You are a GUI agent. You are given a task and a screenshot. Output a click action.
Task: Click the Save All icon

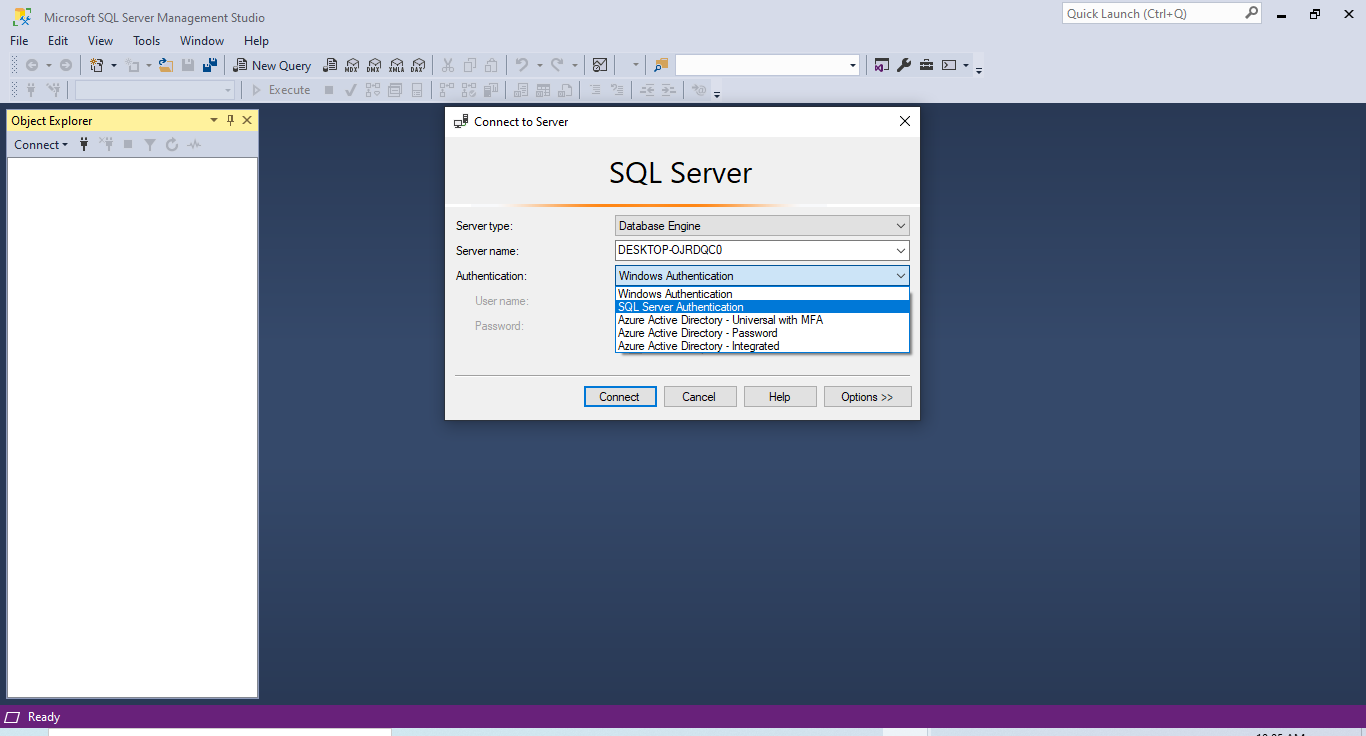coord(210,65)
